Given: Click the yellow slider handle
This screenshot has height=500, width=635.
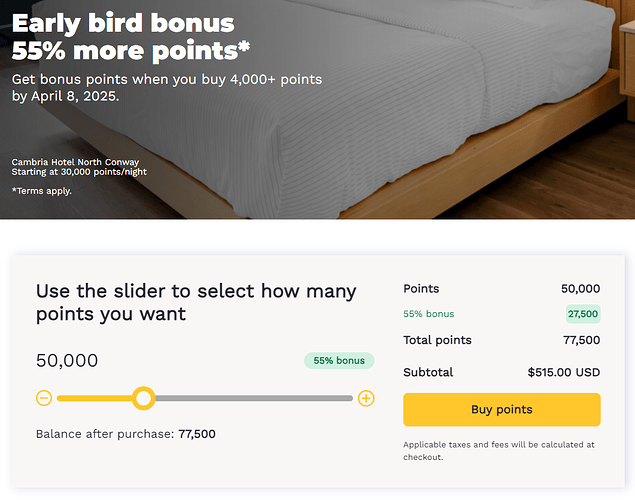Looking at the screenshot, I should pyautogui.click(x=144, y=398).
